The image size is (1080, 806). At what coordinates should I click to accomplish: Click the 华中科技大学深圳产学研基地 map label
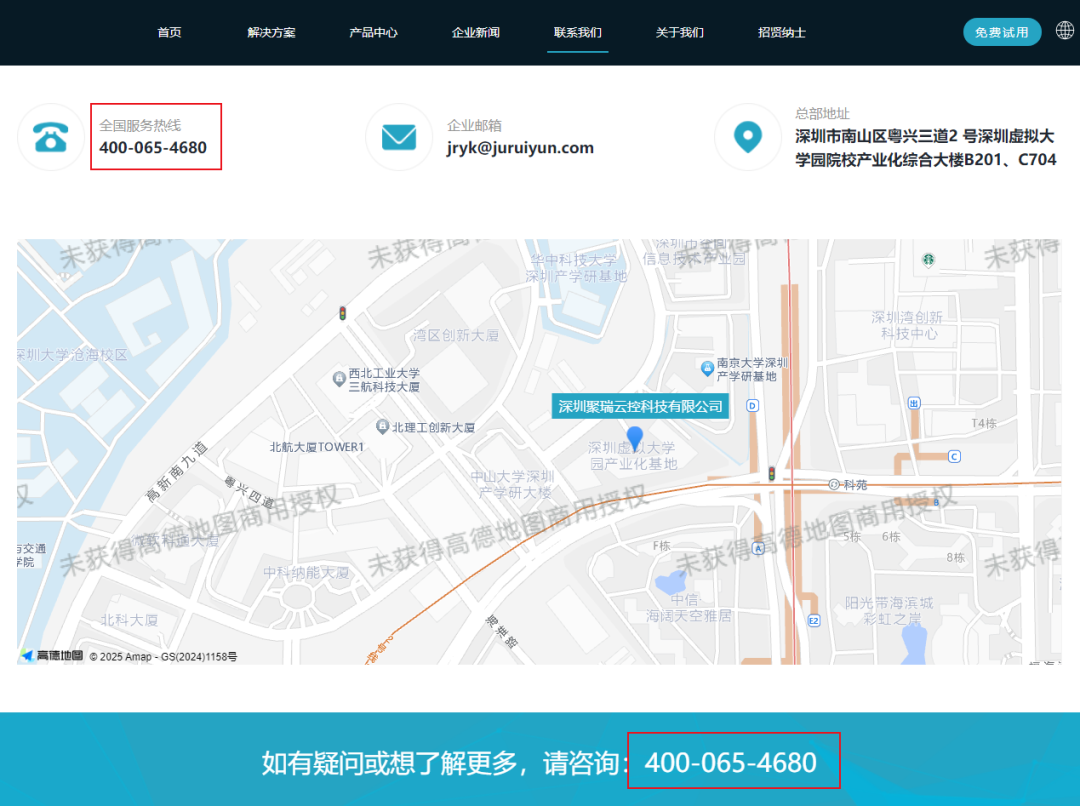(x=576, y=268)
